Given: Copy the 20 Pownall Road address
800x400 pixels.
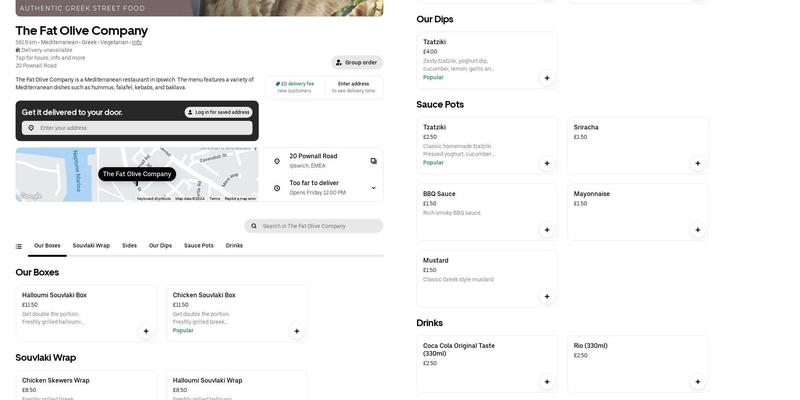Looking at the screenshot, I should 373,161.
